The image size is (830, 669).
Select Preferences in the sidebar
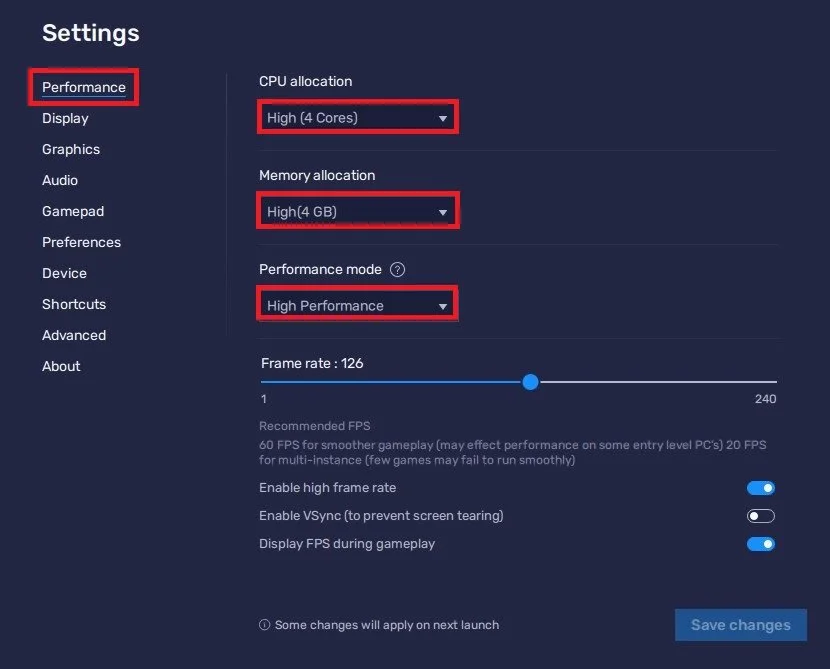point(82,242)
